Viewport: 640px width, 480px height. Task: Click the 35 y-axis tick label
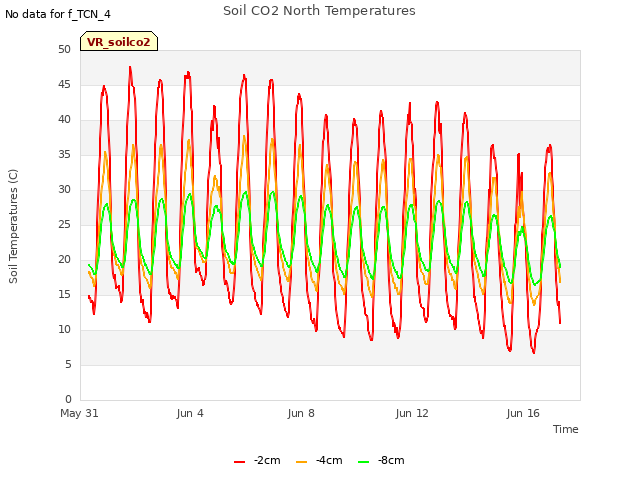[64, 154]
